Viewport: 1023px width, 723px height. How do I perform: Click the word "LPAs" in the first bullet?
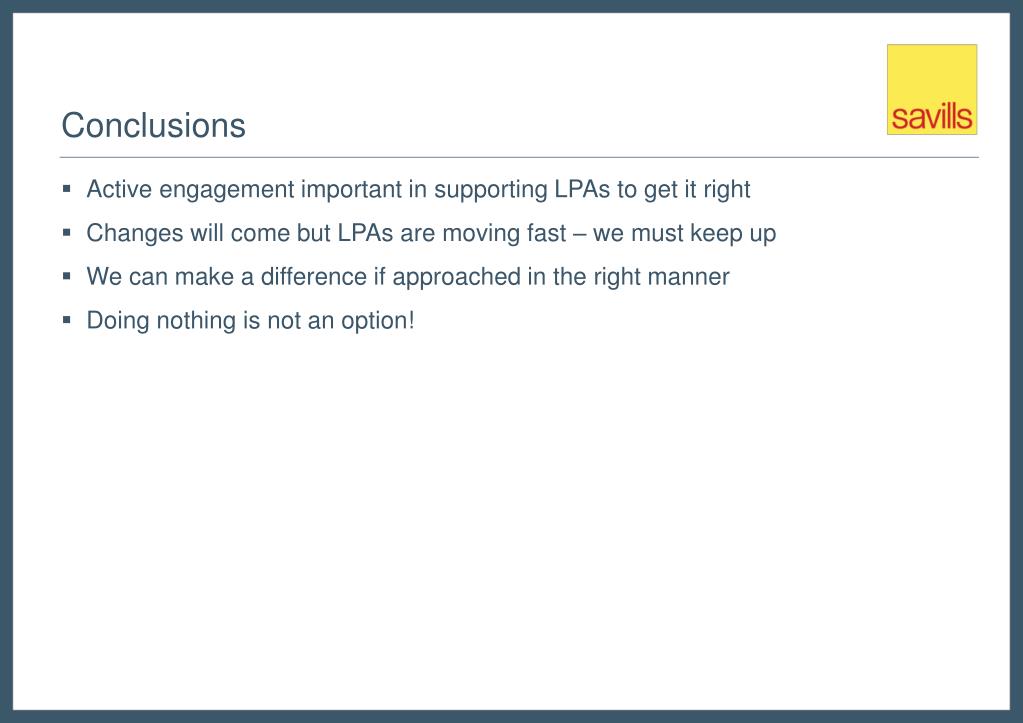pos(582,189)
